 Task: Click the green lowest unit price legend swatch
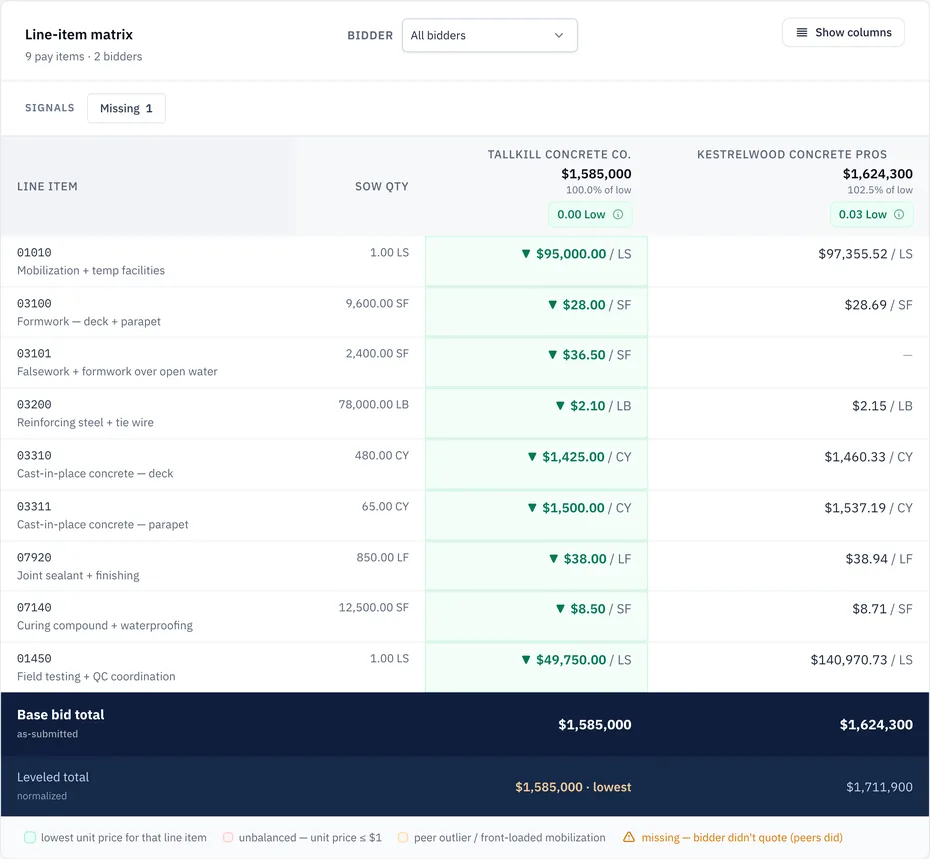tap(30, 838)
